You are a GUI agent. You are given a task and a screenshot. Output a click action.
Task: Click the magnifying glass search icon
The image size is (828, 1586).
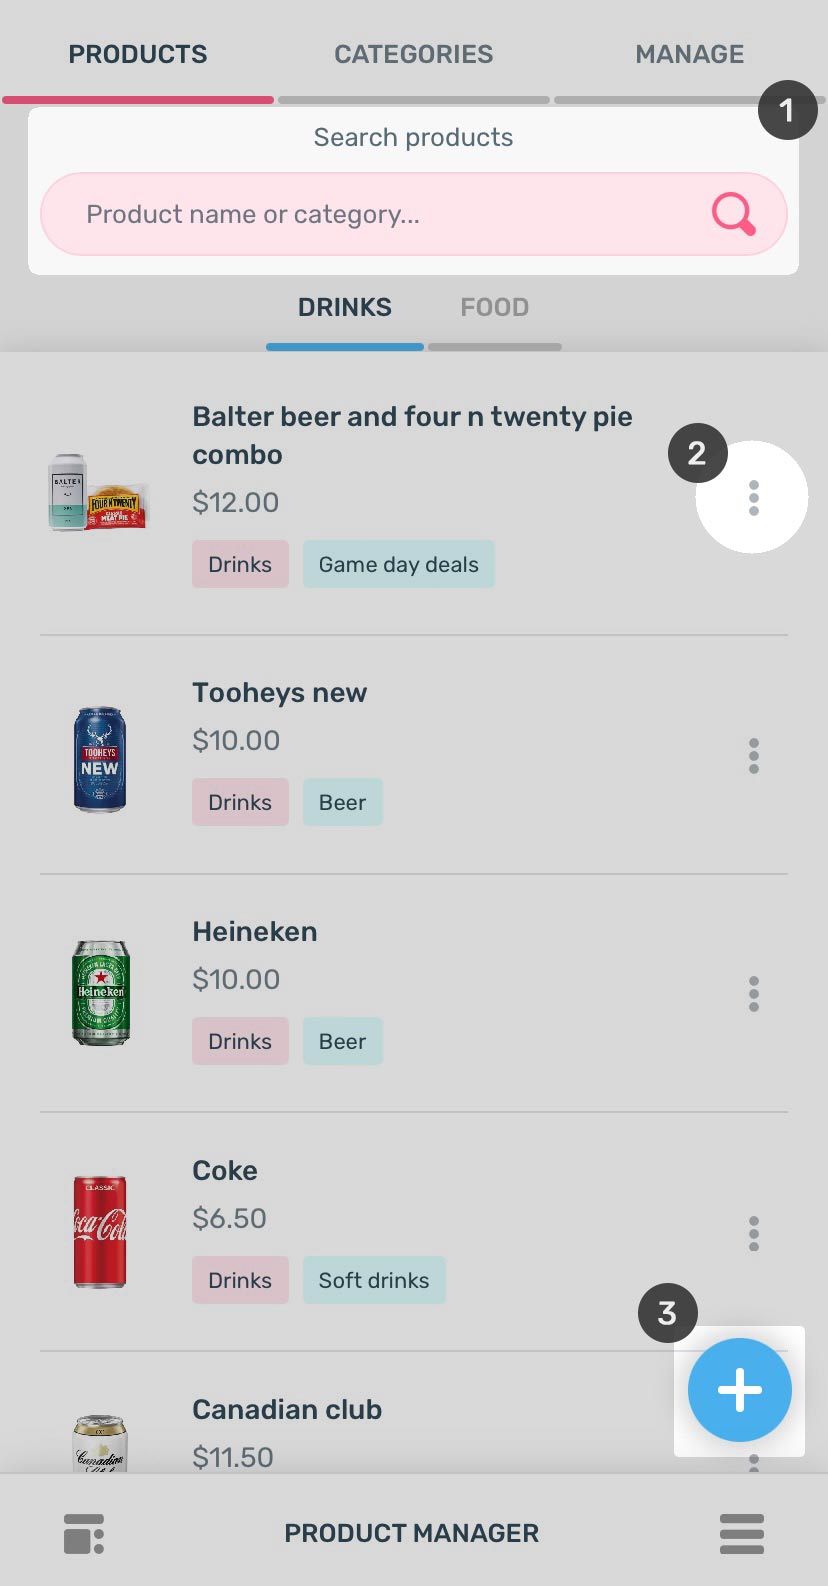(733, 214)
